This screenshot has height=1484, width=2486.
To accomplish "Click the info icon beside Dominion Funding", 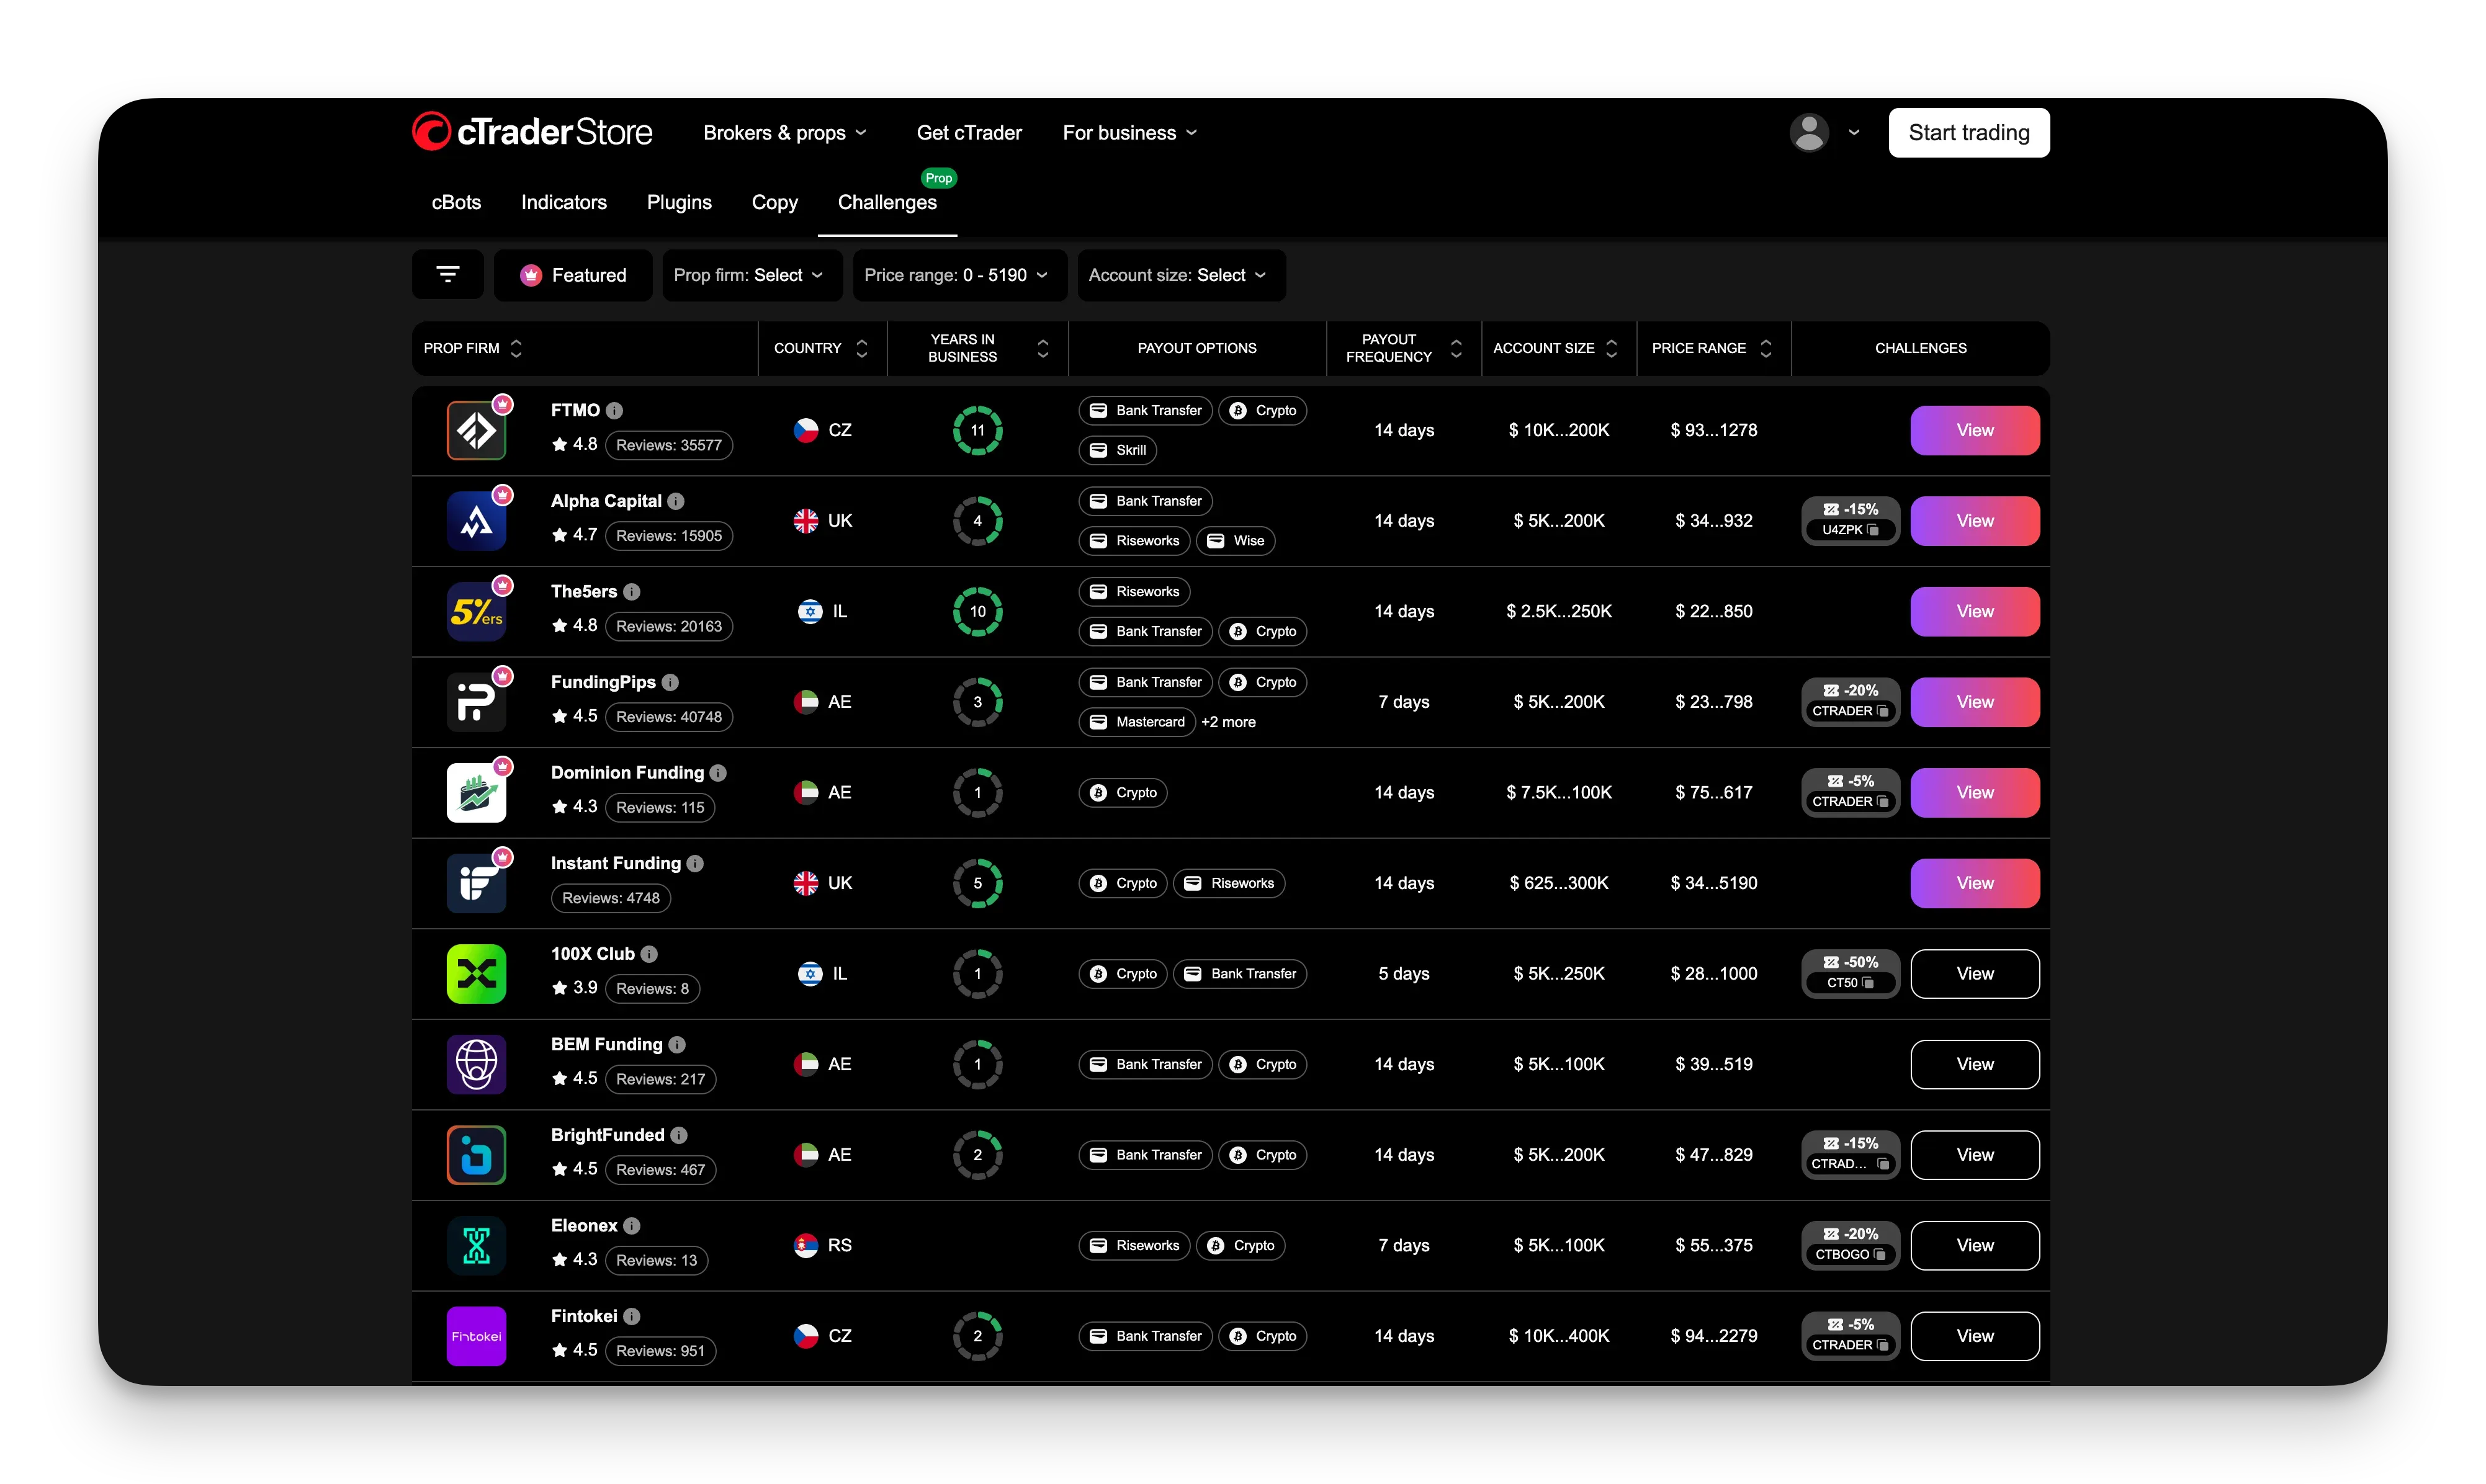I will tap(718, 772).
